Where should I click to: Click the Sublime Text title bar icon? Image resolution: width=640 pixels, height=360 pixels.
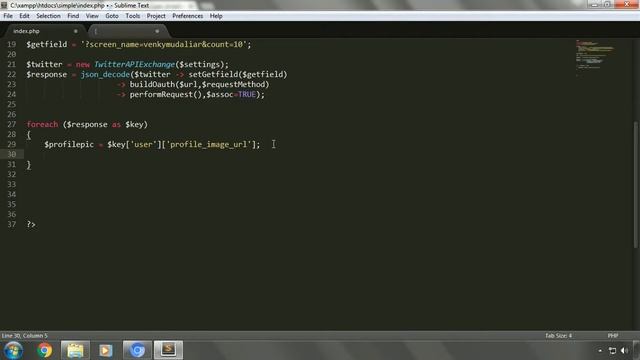(4, 5)
